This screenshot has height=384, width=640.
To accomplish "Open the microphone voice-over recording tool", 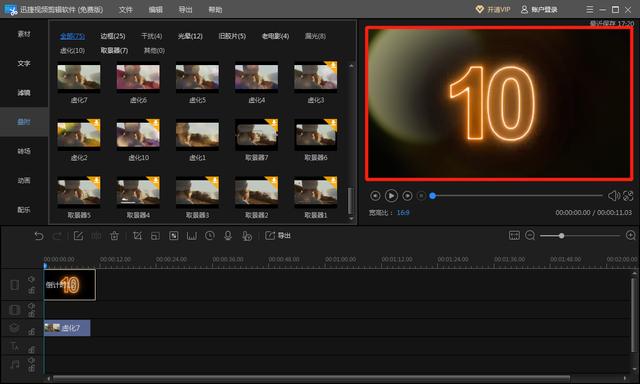I will (x=228, y=236).
